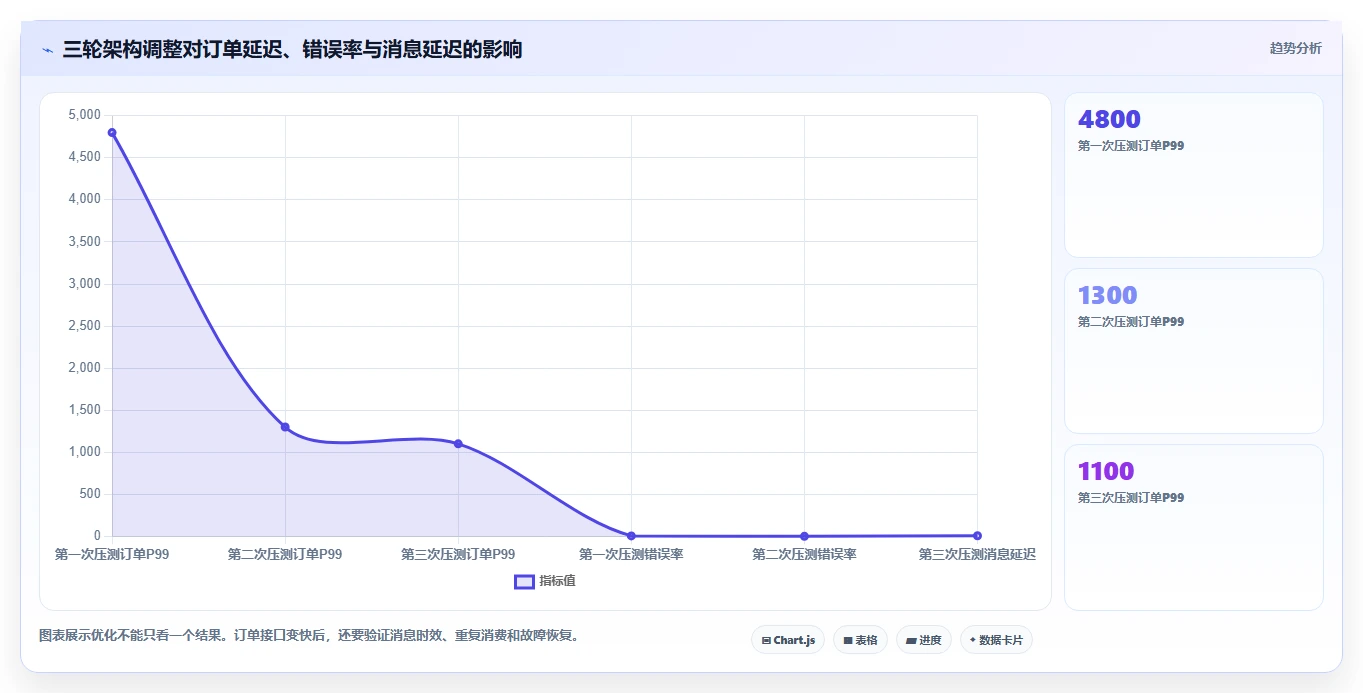Click the data point for 第三次压测消息延迟
1363x693 pixels.
pos(977,535)
